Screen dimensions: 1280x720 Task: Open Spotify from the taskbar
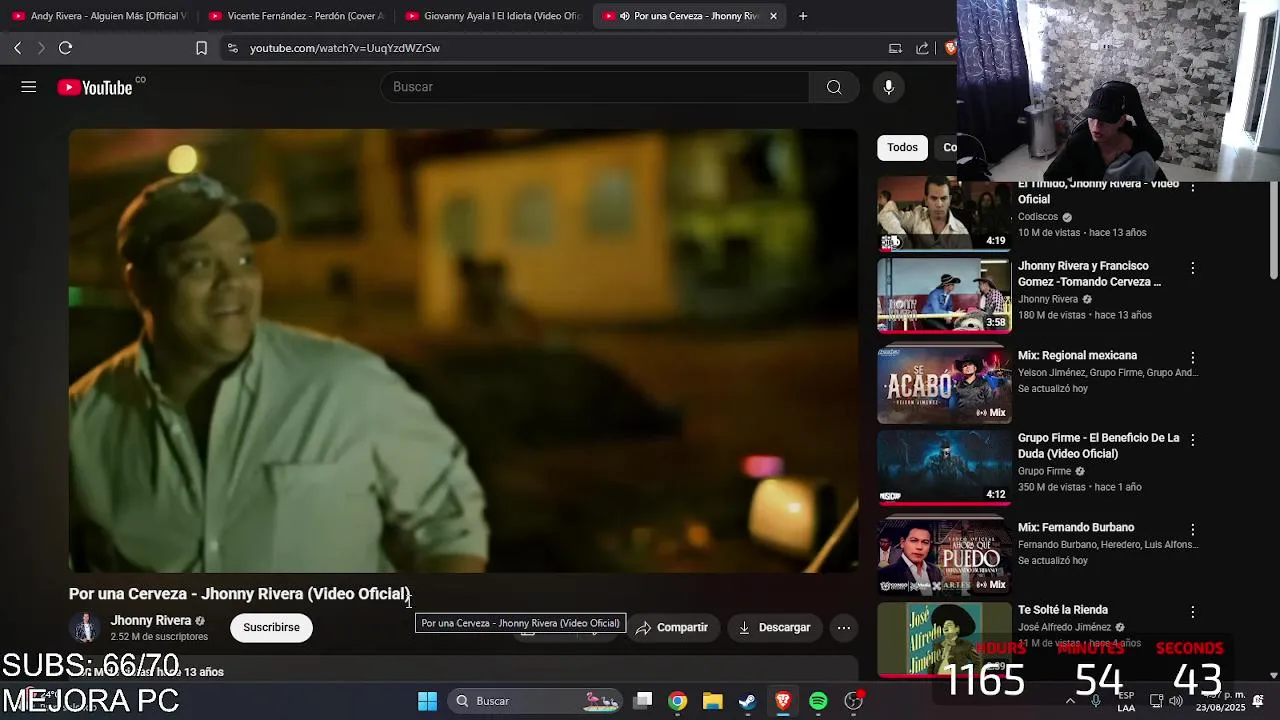818,701
